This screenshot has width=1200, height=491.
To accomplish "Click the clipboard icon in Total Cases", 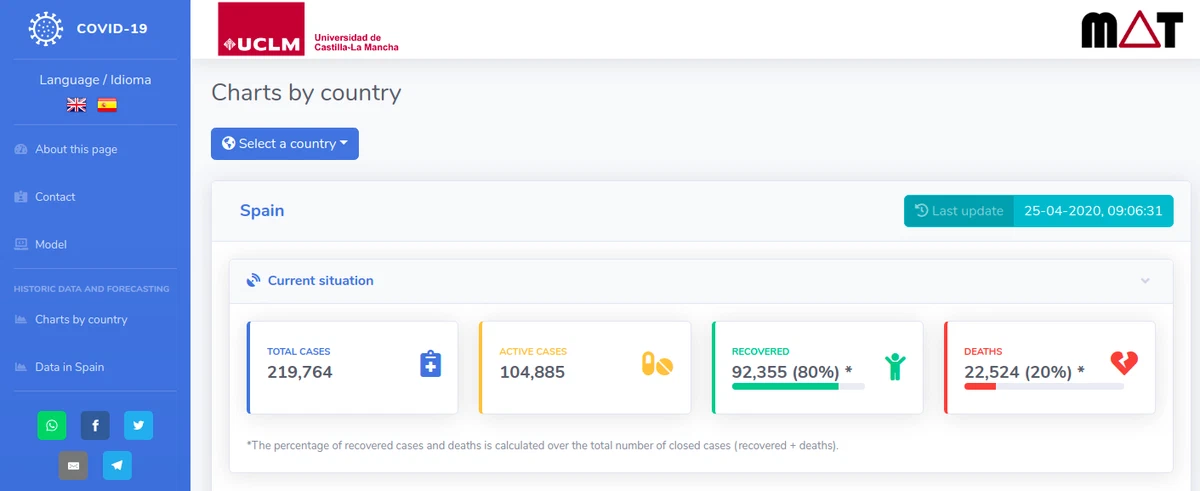I will (x=430, y=364).
